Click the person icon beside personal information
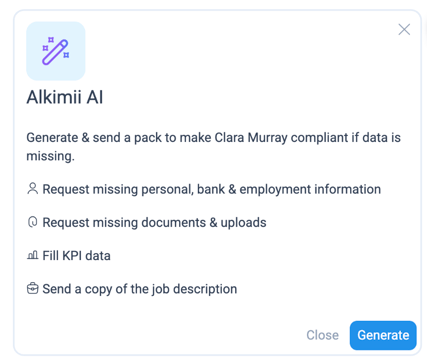Viewport: 427px width, 363px height. (x=32, y=189)
